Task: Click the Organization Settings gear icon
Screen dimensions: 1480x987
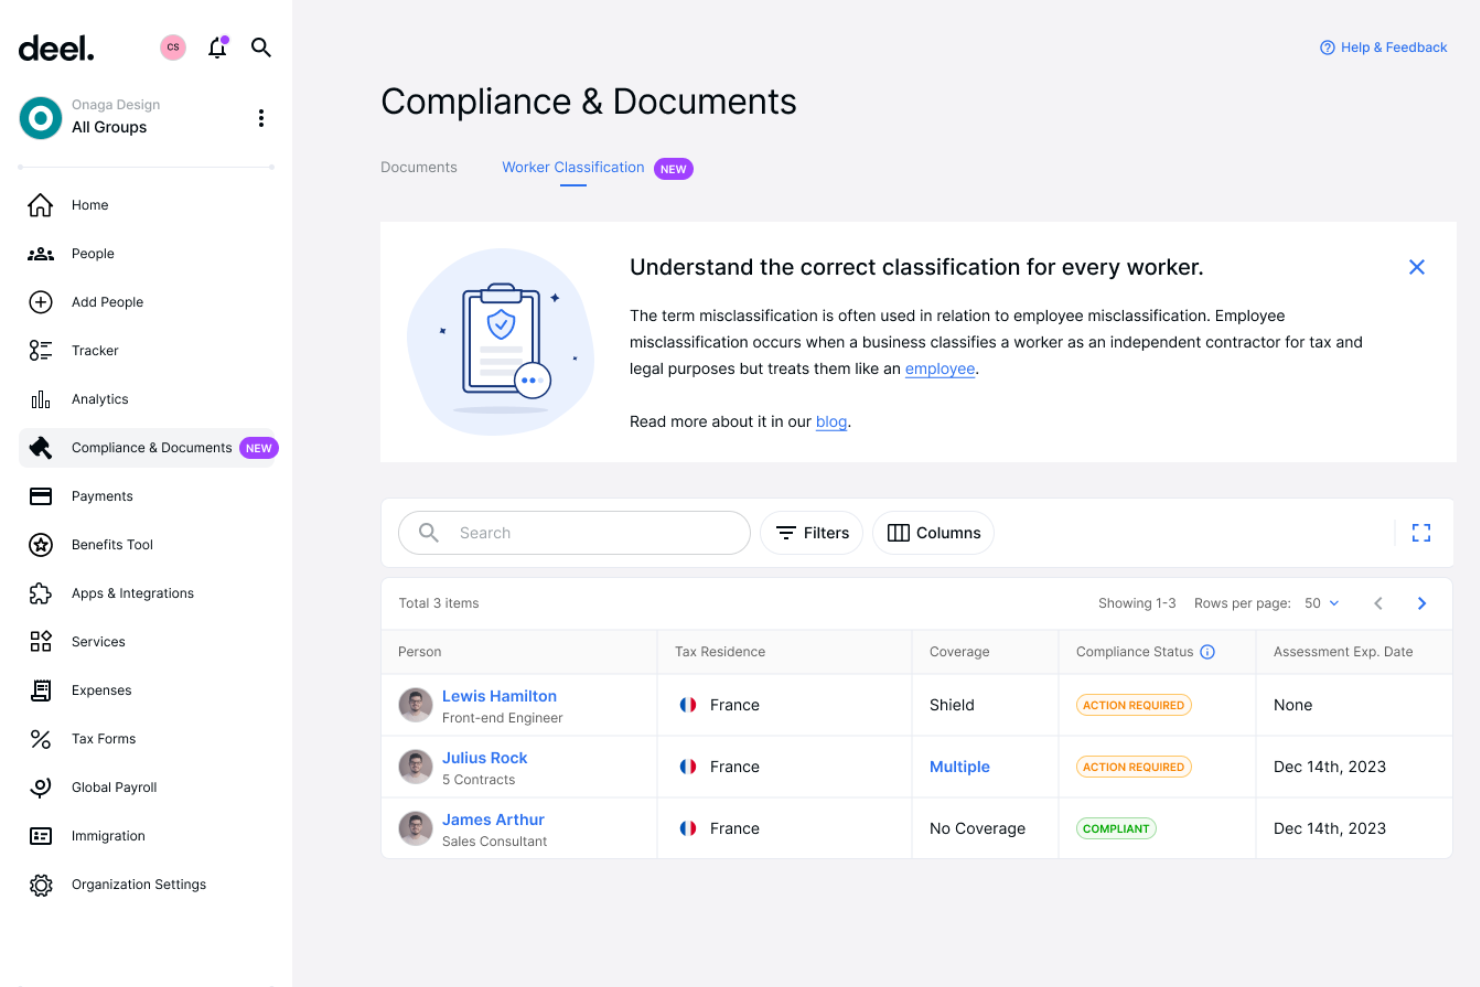Action: click(40, 885)
